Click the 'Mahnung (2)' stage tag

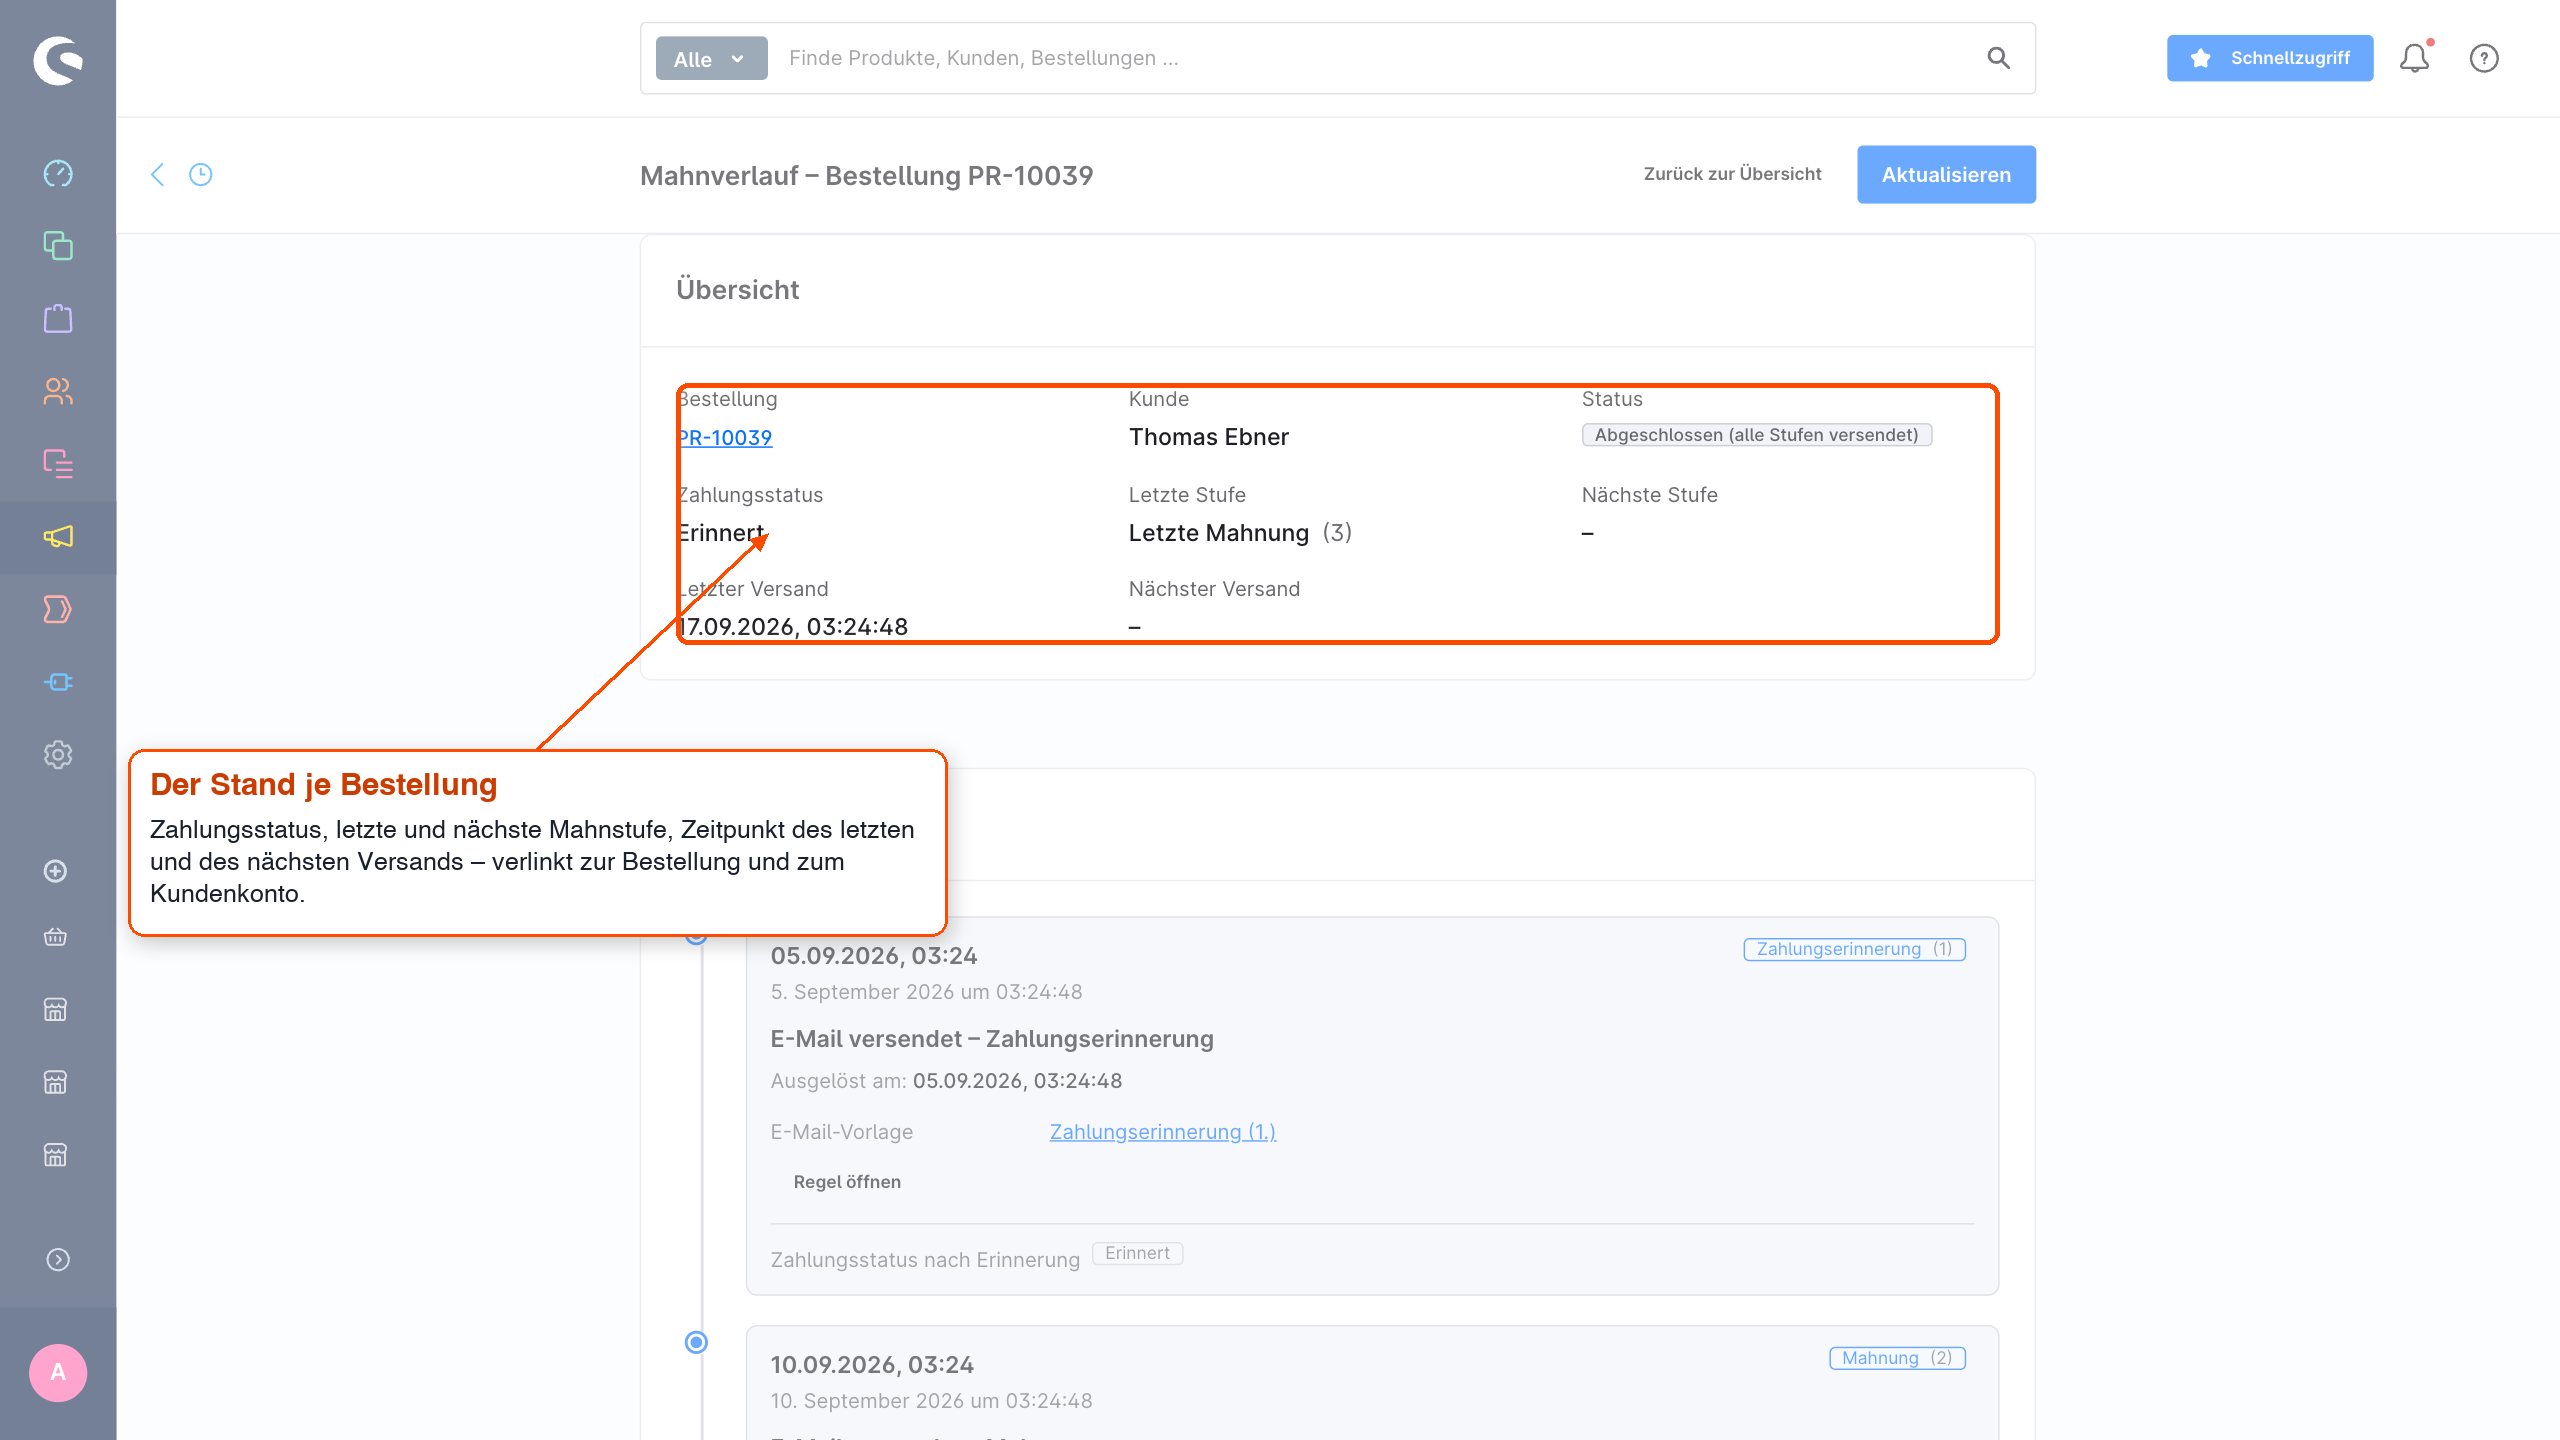tap(1897, 1358)
